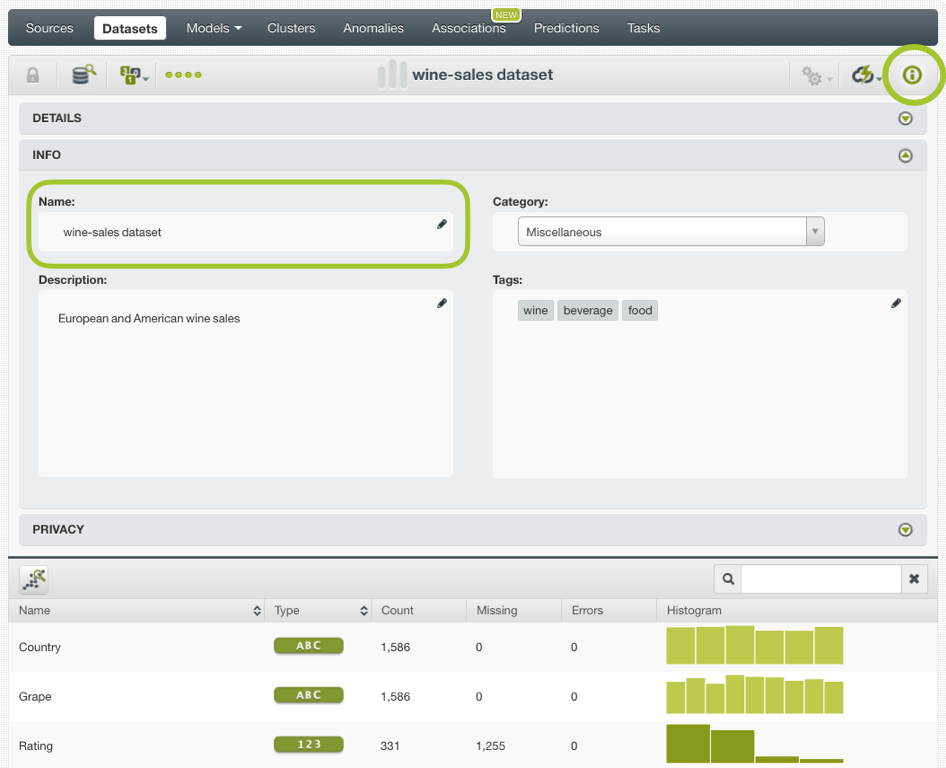Edit the description with pencil icon
This screenshot has width=946, height=768.
tap(442, 303)
